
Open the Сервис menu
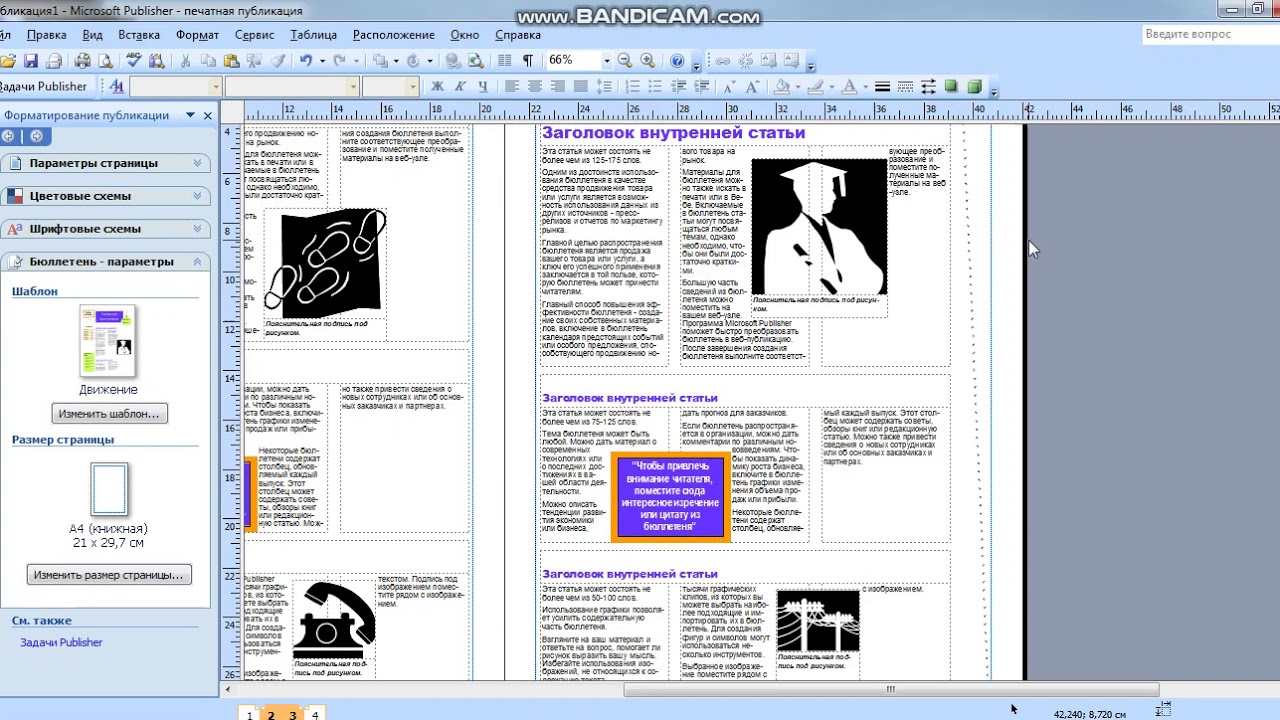(254, 35)
